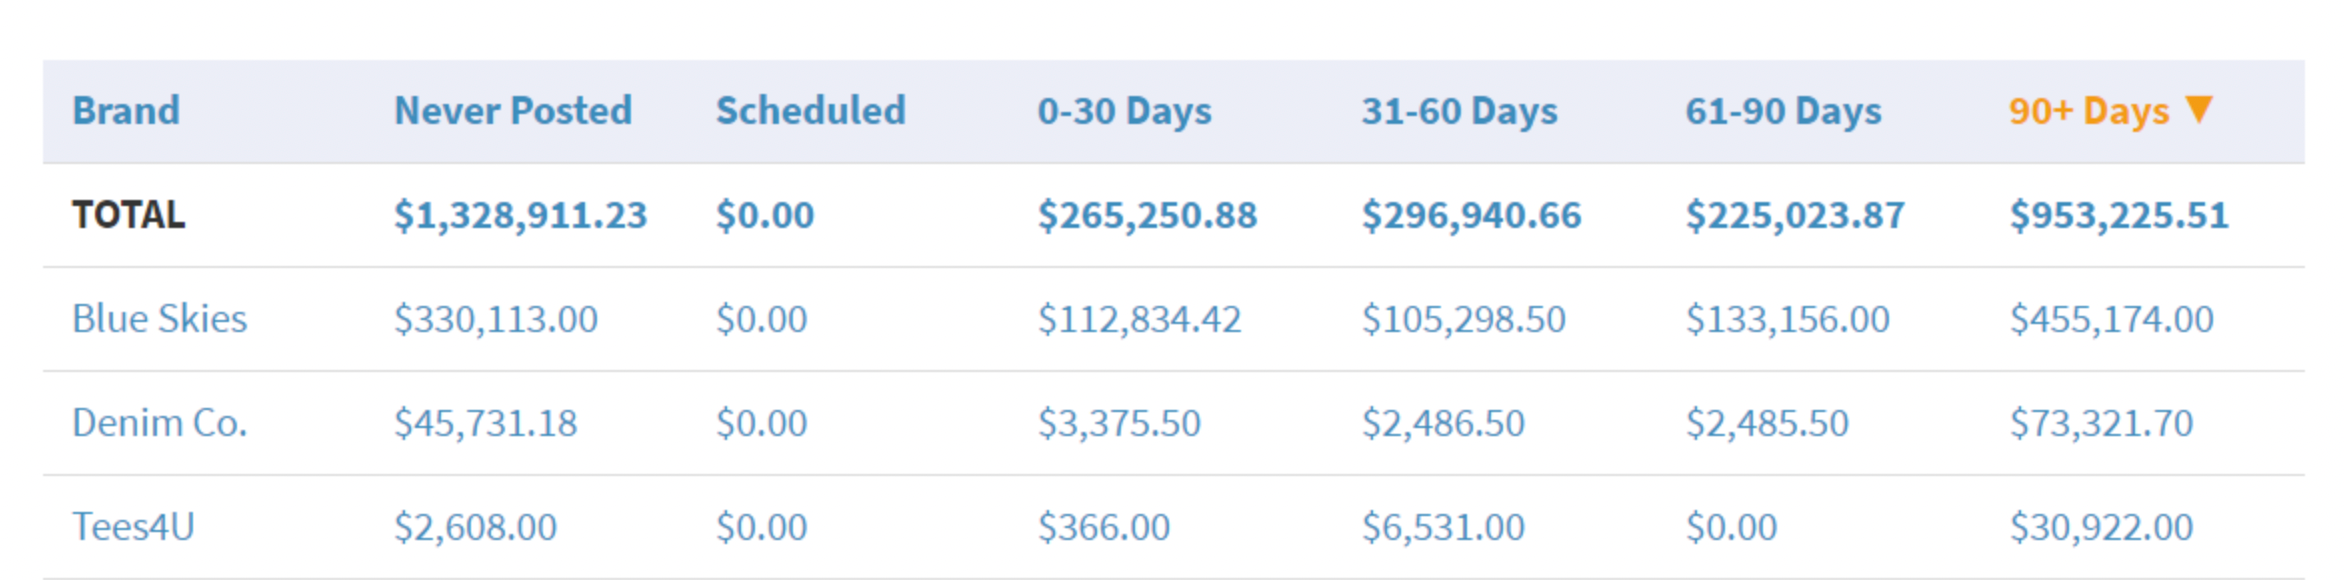The height and width of the screenshot is (580, 2344).
Task: Click the orange sort arrow beside 90+ Days
Action: coord(2199,108)
